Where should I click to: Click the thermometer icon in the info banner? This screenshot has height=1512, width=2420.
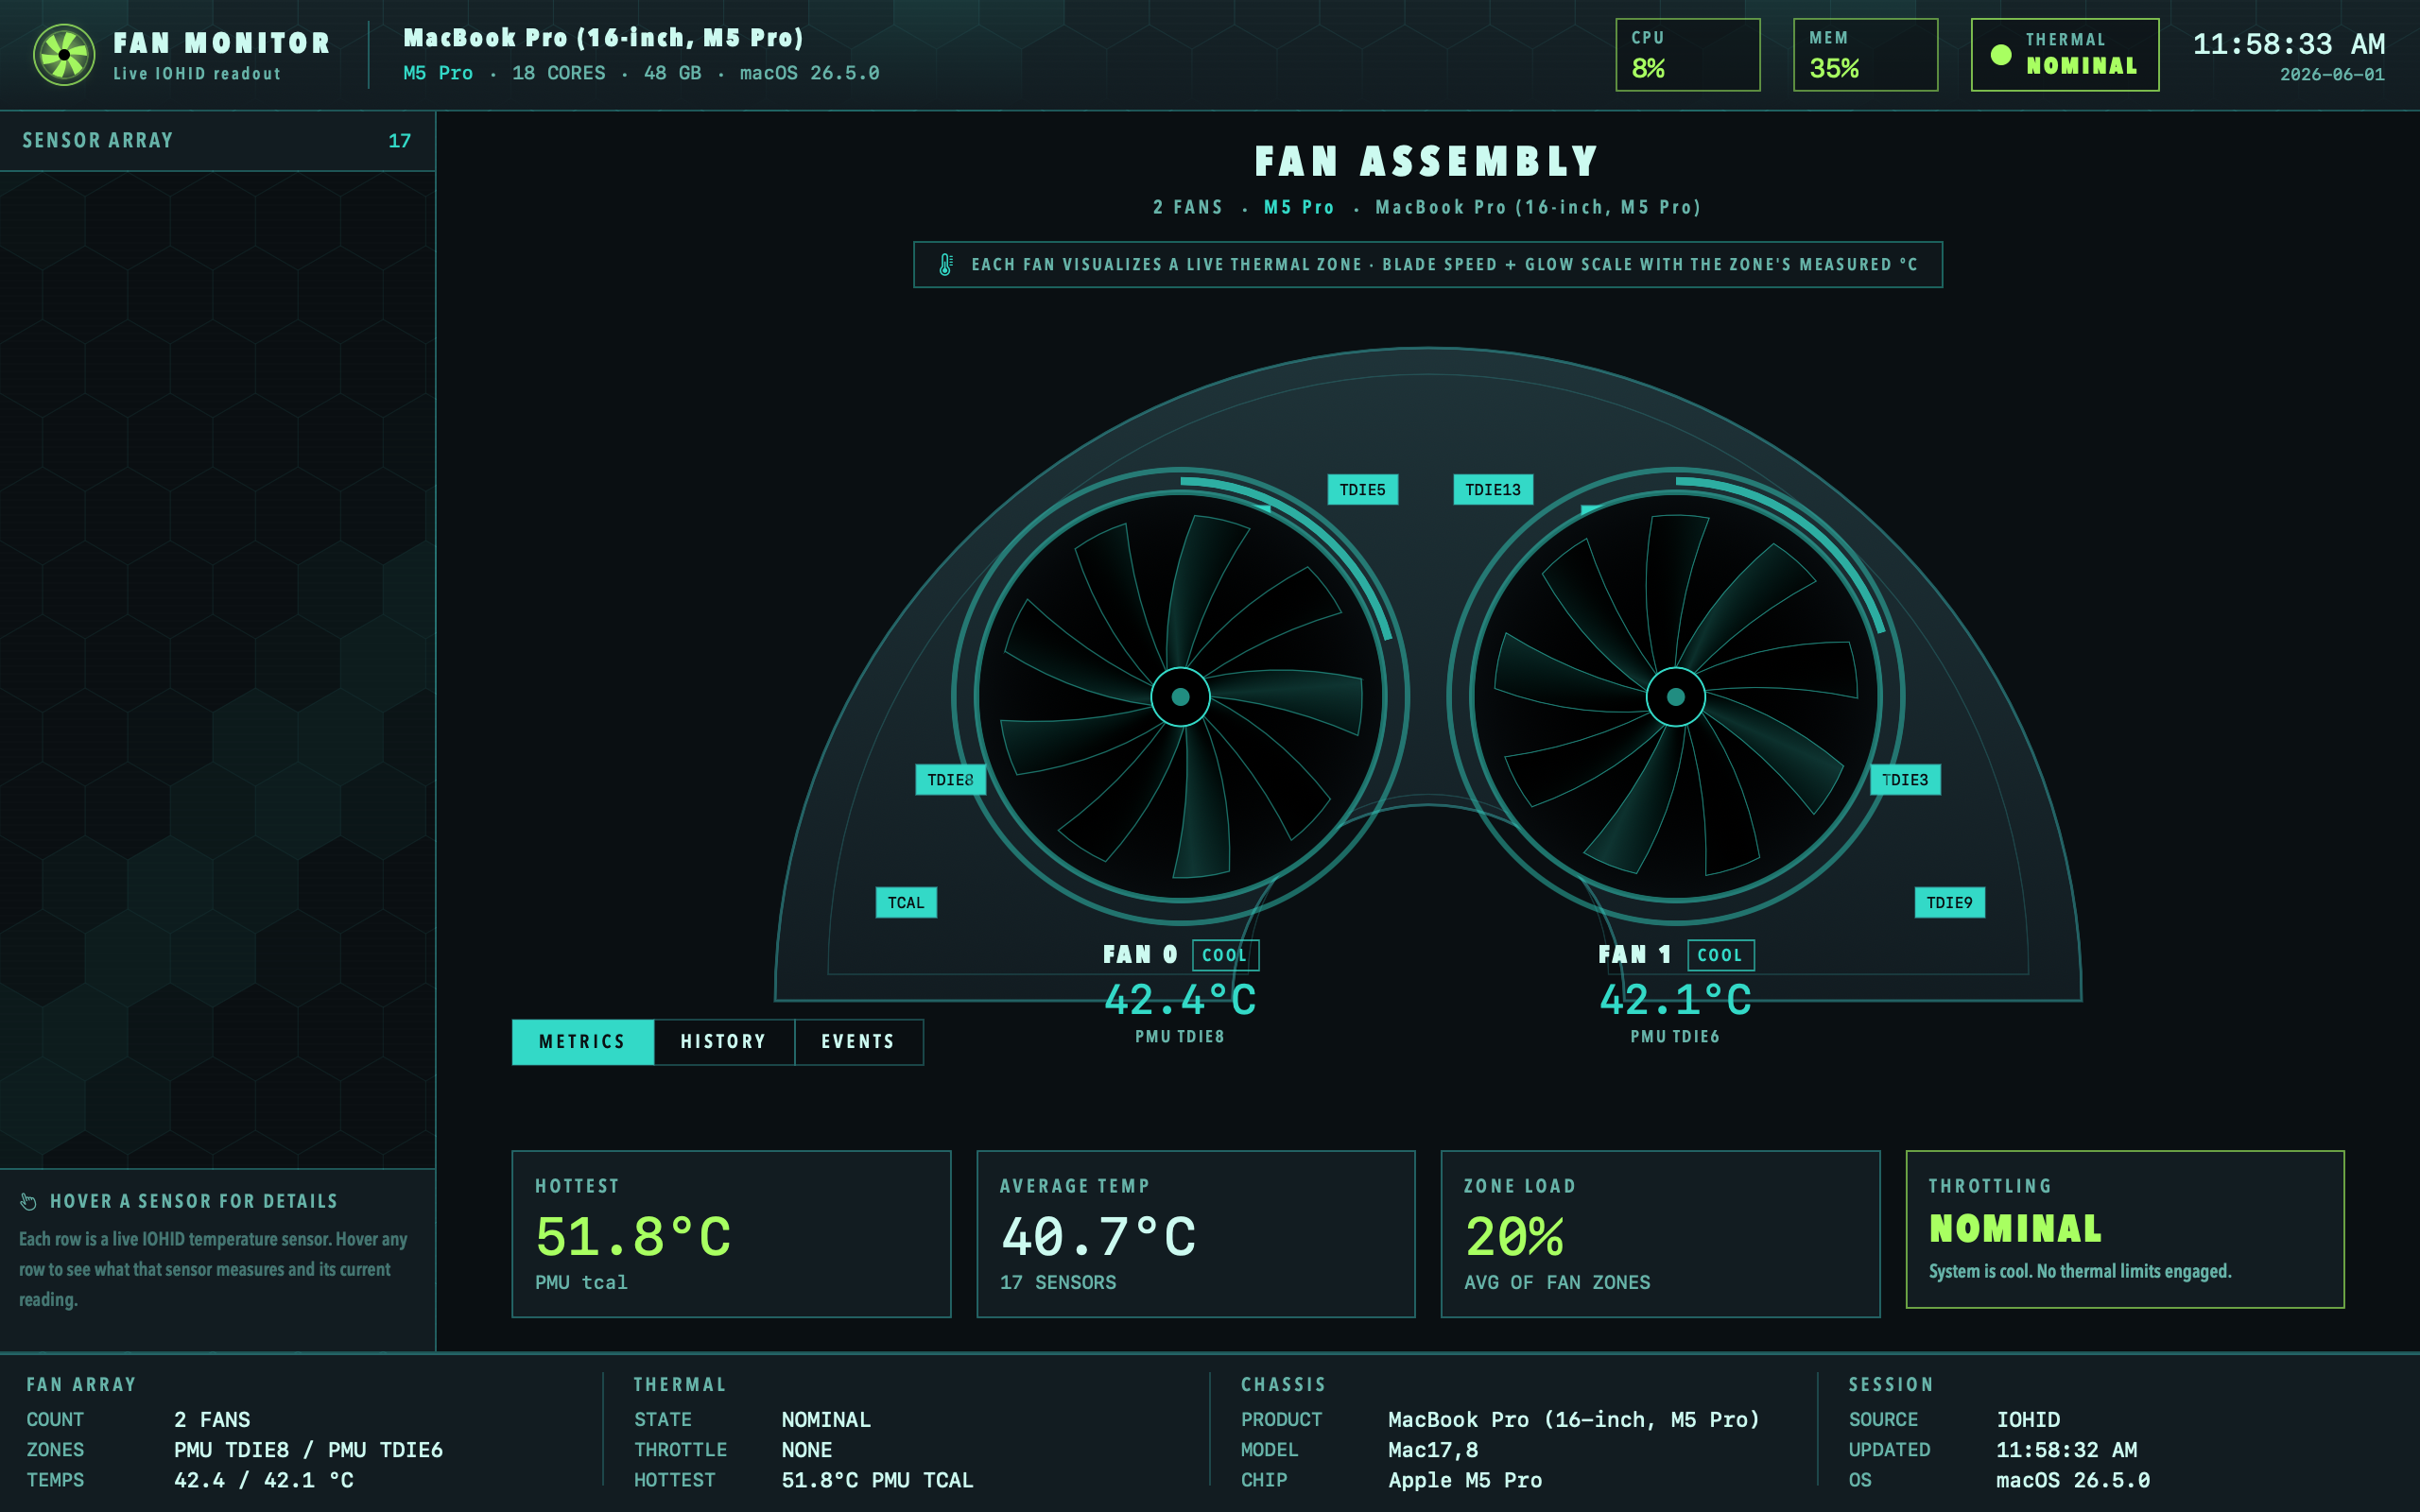[945, 265]
